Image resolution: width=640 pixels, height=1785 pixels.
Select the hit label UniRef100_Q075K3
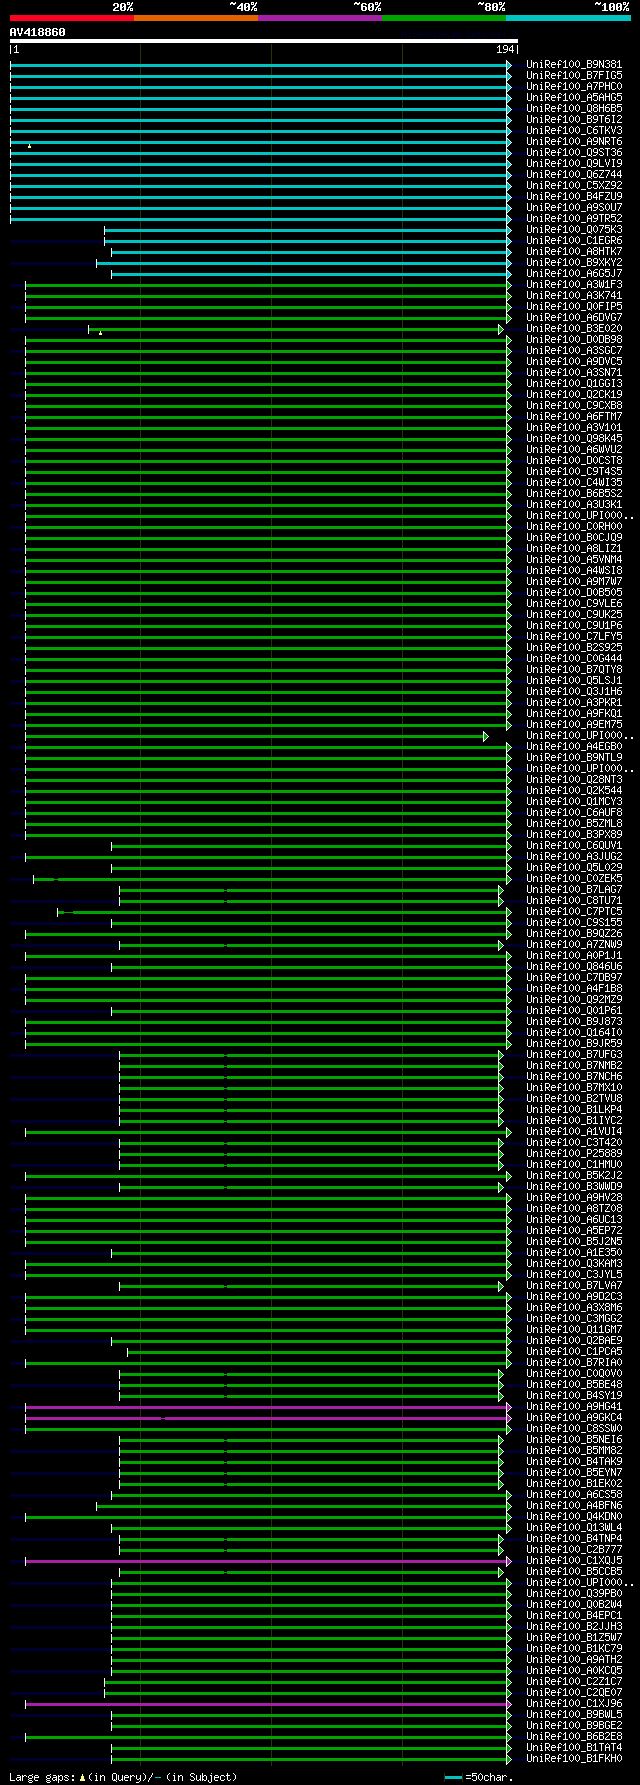click(574, 229)
